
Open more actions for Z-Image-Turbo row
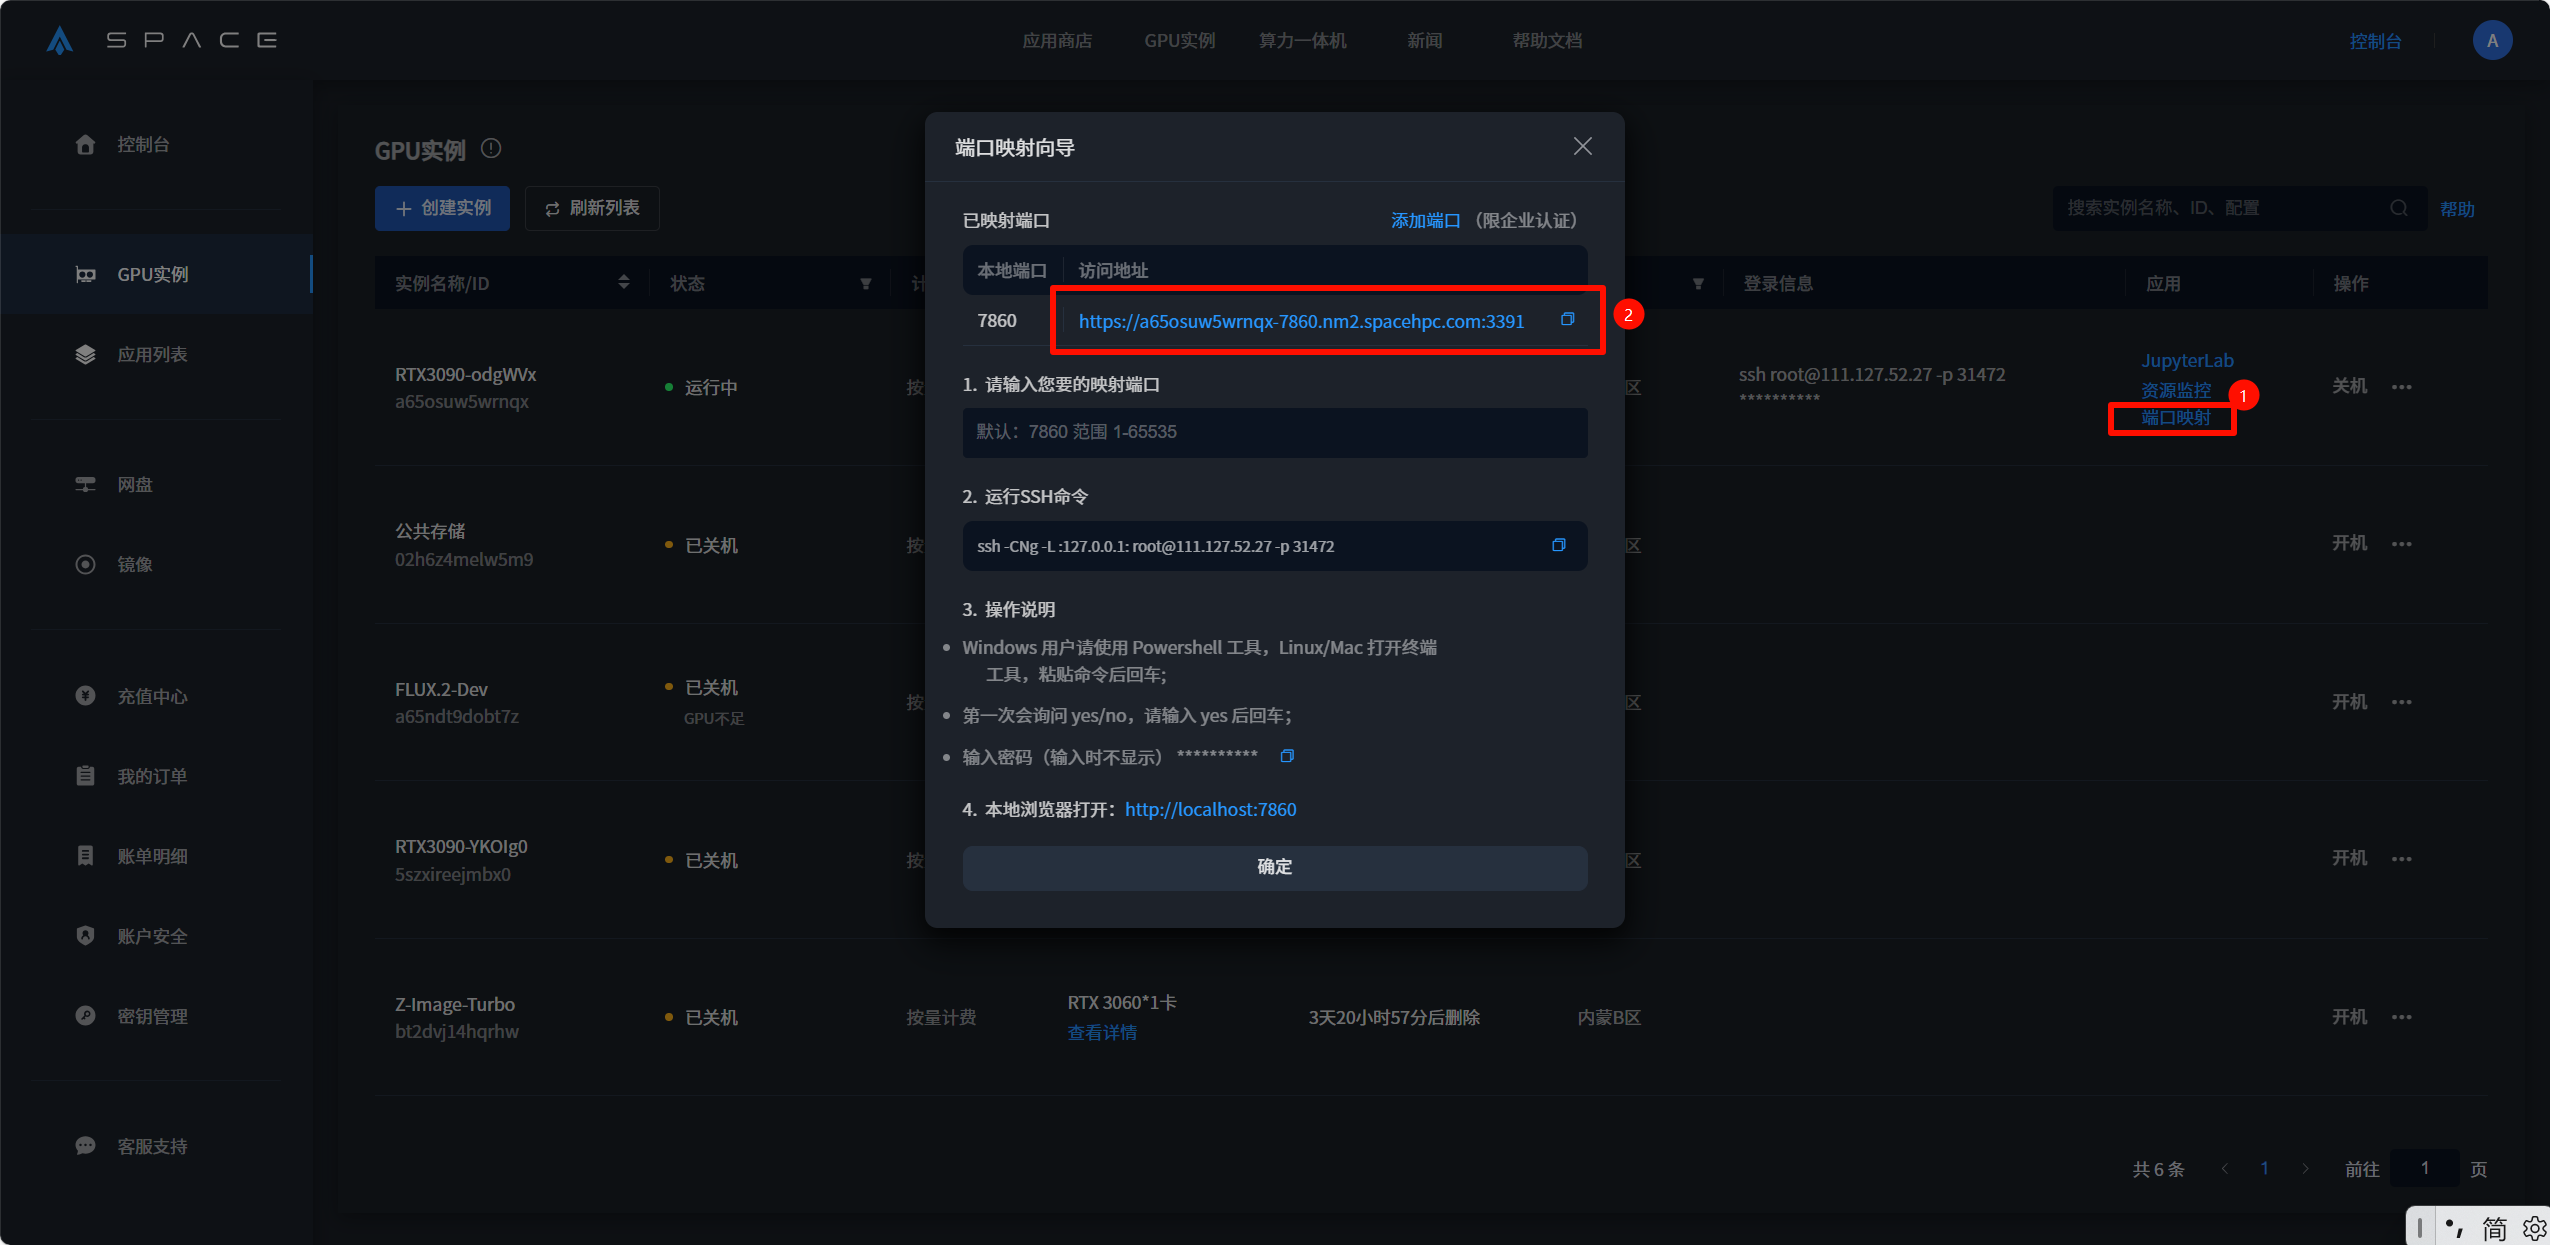coord(2401,1017)
